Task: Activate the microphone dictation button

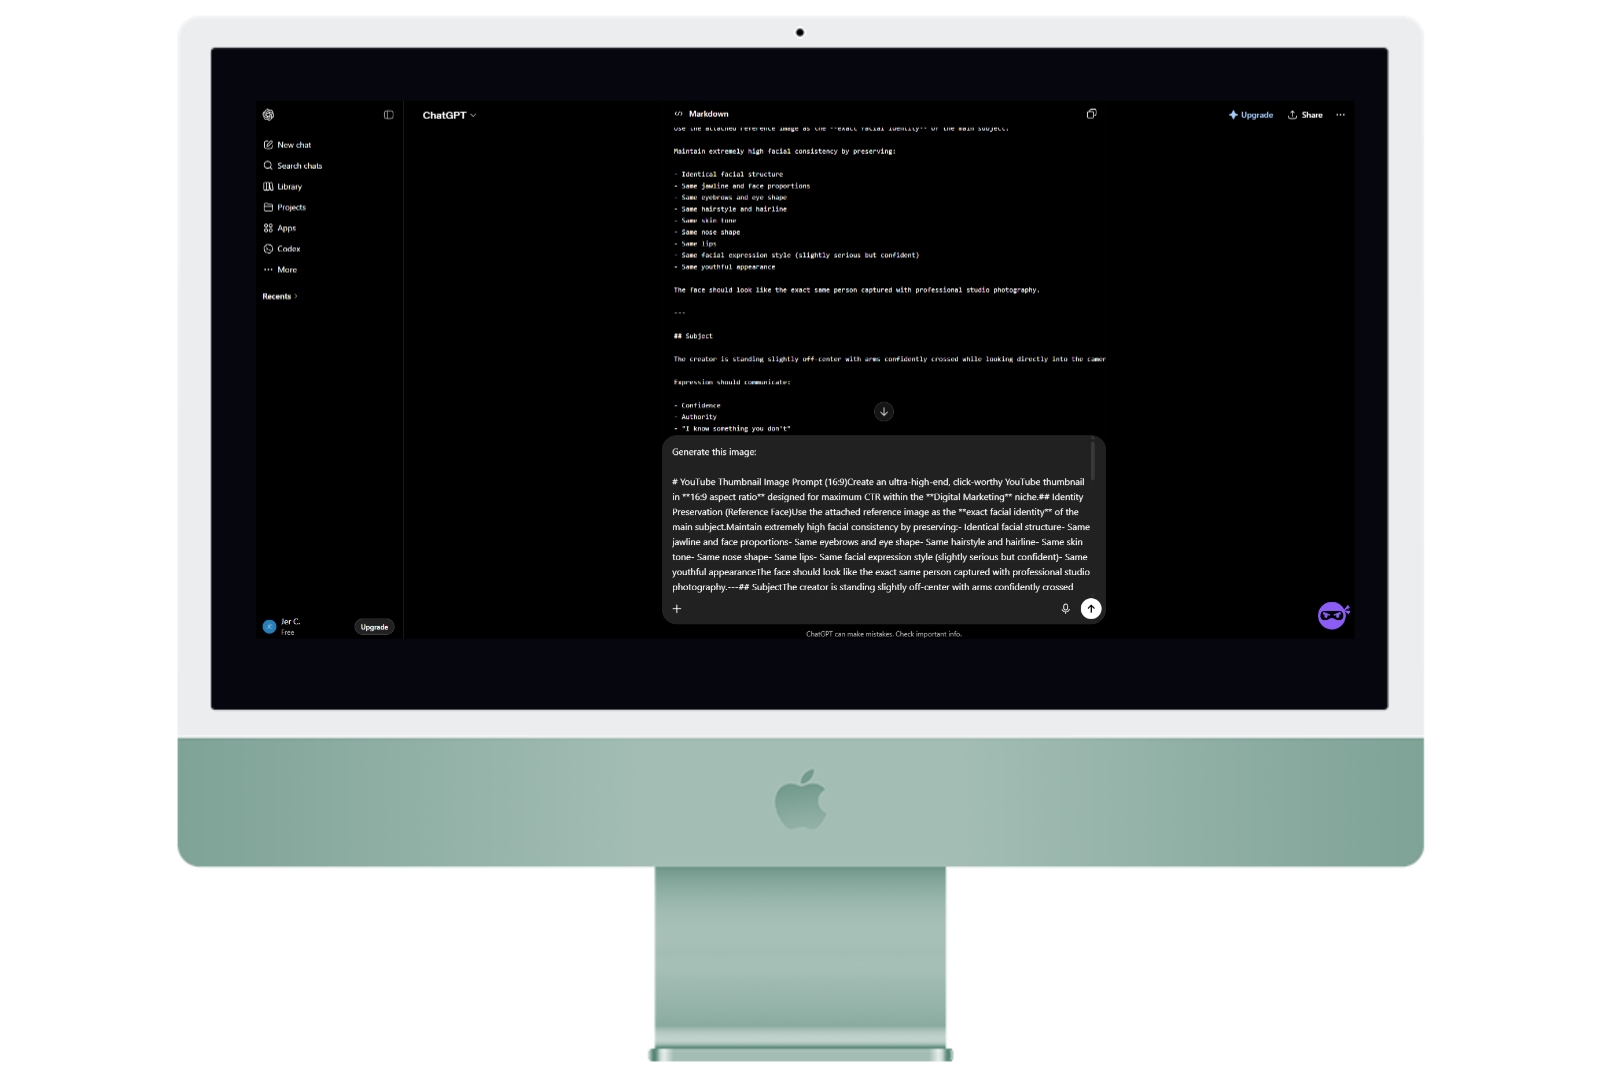Action: [1065, 609]
